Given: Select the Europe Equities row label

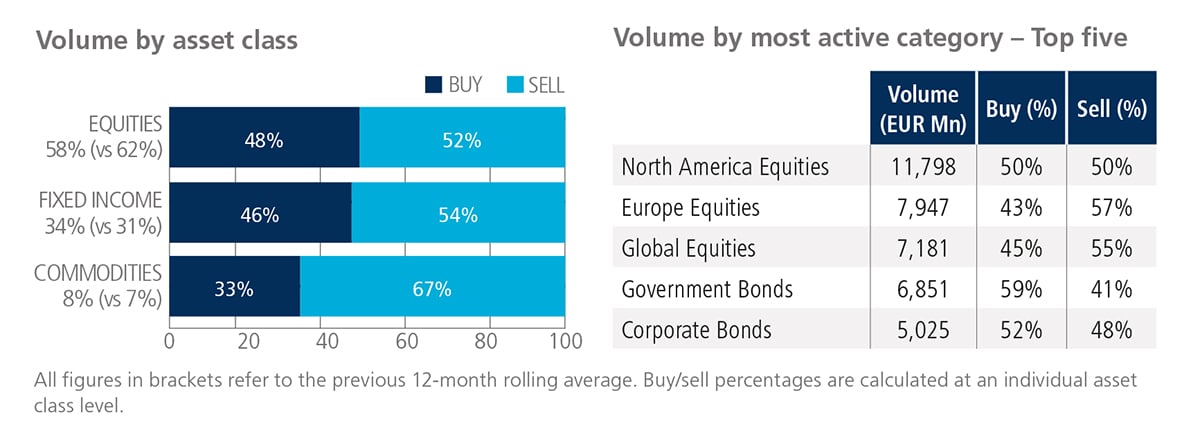Looking at the screenshot, I should [x=691, y=208].
